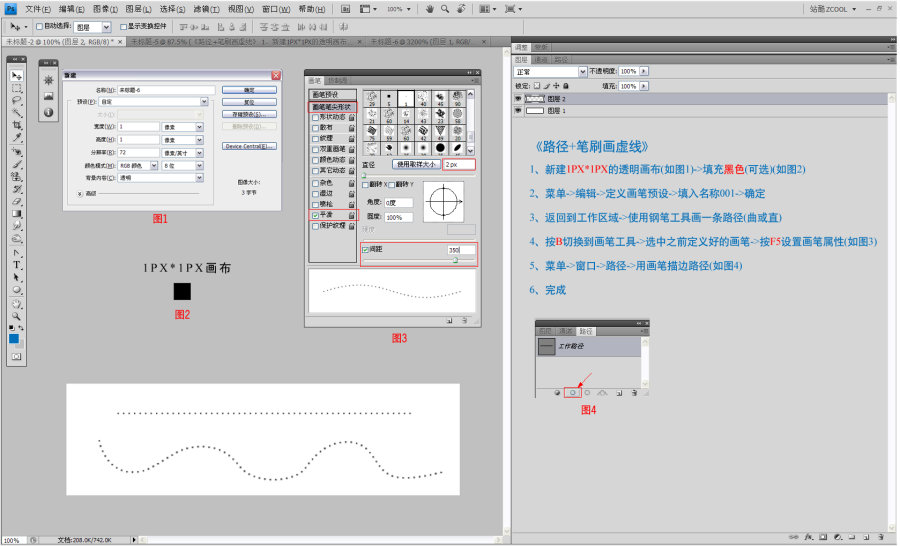This screenshot has height=546, width=900.
Task: Toggle the 自动选择 checkbox
Action: (39, 27)
